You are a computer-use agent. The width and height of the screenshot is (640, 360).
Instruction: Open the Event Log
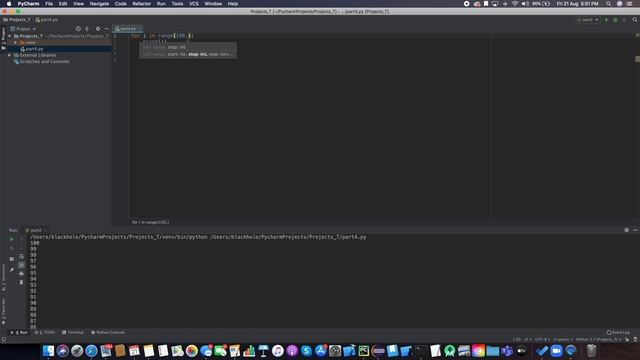[x=618, y=332]
